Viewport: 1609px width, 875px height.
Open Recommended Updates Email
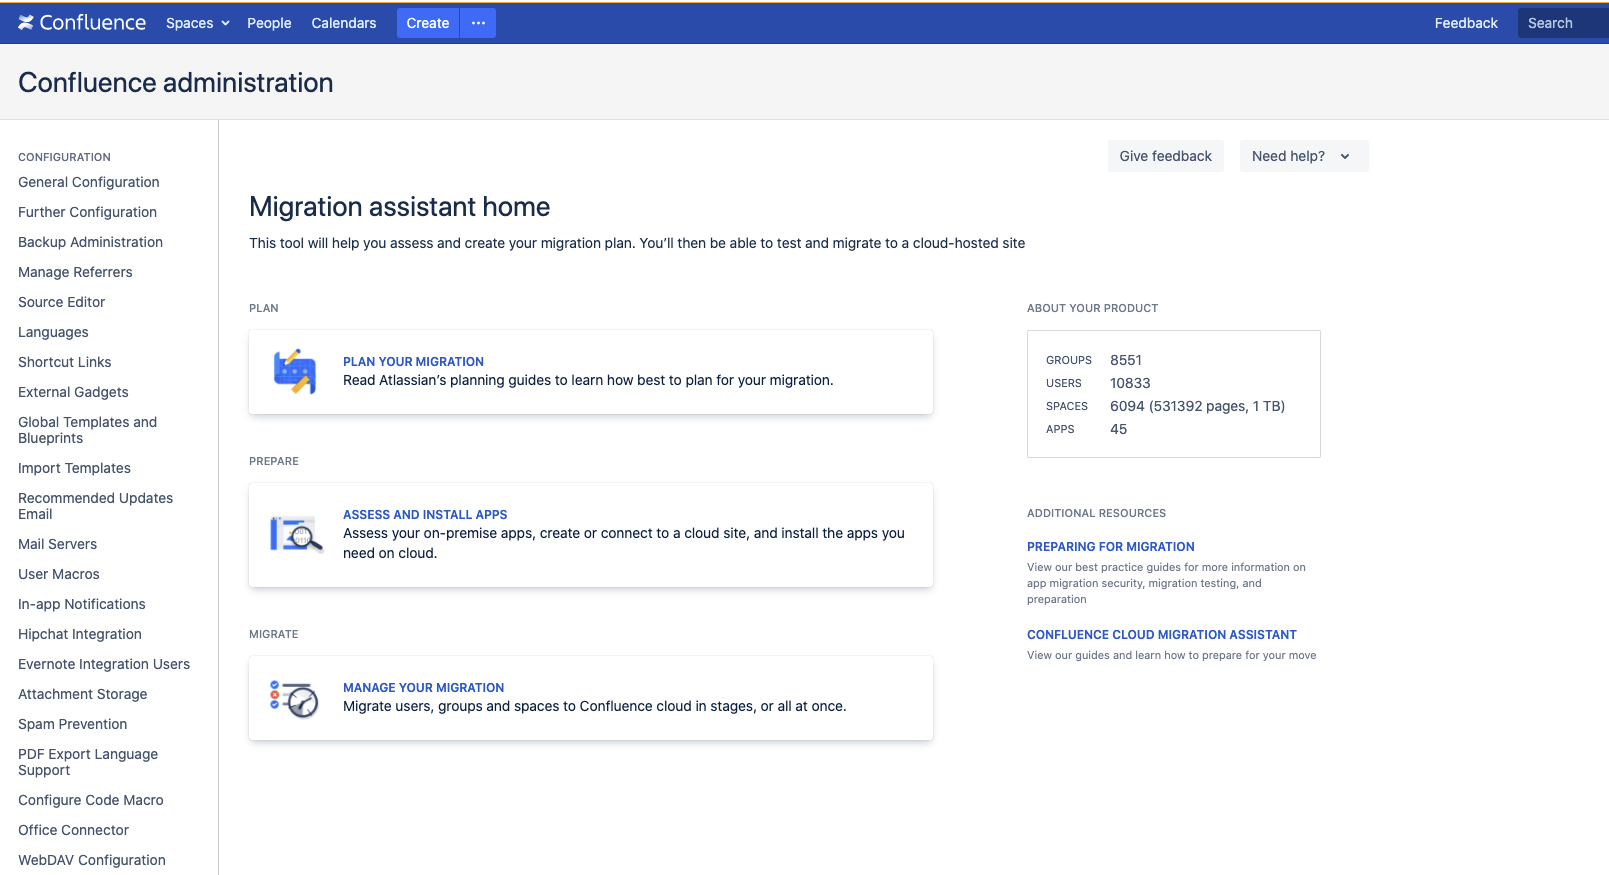click(x=95, y=506)
